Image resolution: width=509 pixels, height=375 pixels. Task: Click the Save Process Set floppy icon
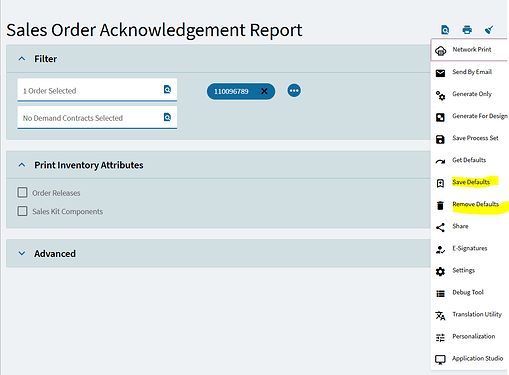point(440,139)
